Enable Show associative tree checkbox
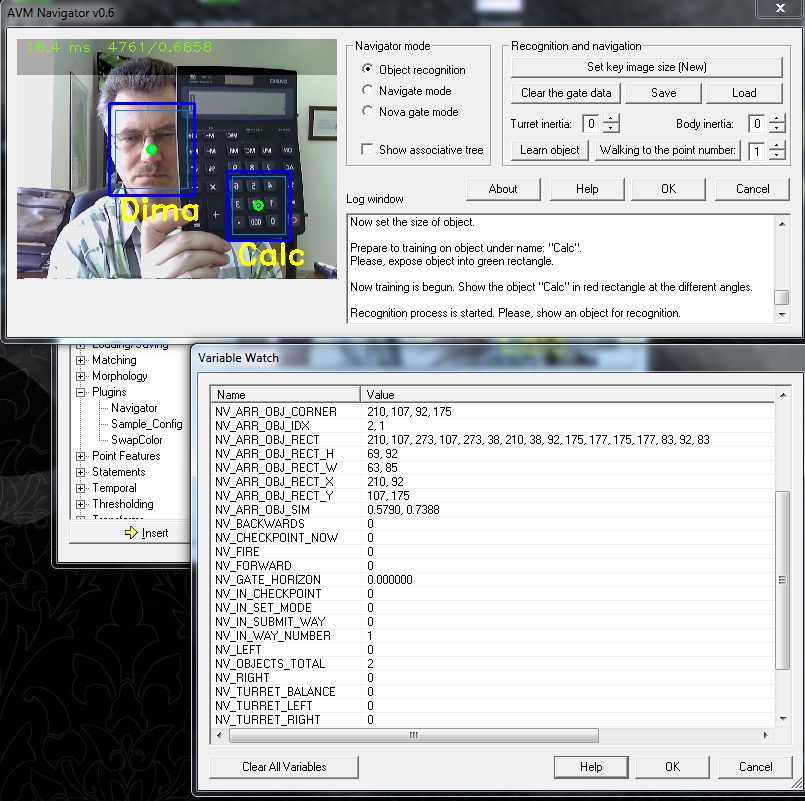 click(367, 150)
